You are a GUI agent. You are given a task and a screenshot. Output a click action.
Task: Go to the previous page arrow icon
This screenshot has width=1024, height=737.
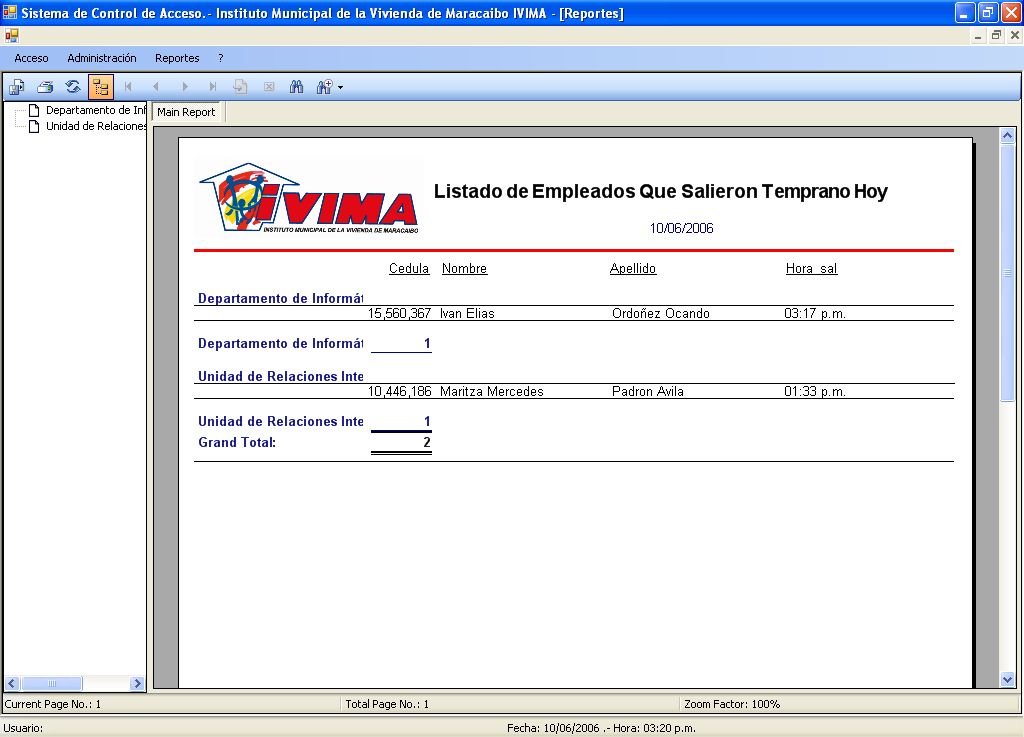[x=156, y=87]
